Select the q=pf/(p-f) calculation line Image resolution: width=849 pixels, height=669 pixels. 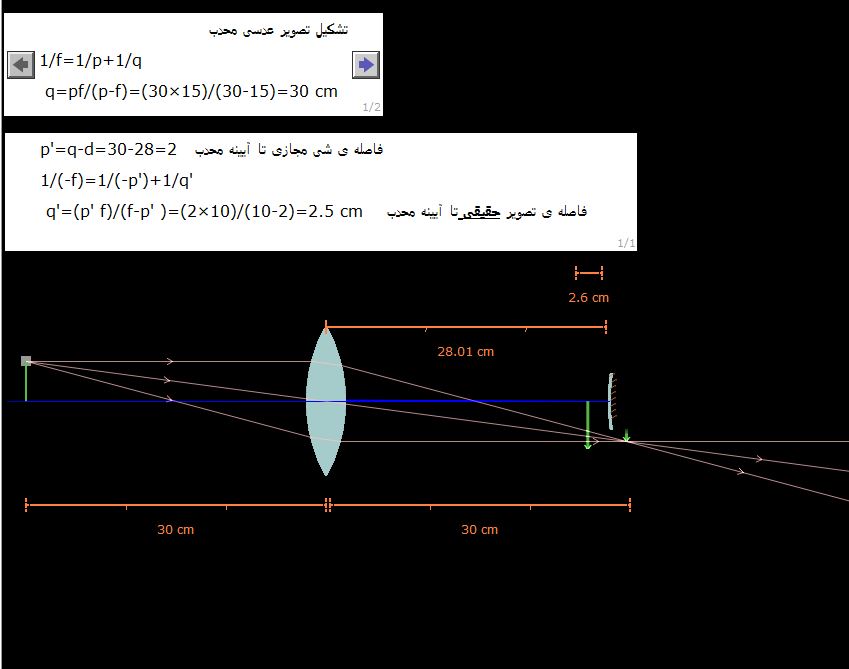(x=191, y=91)
